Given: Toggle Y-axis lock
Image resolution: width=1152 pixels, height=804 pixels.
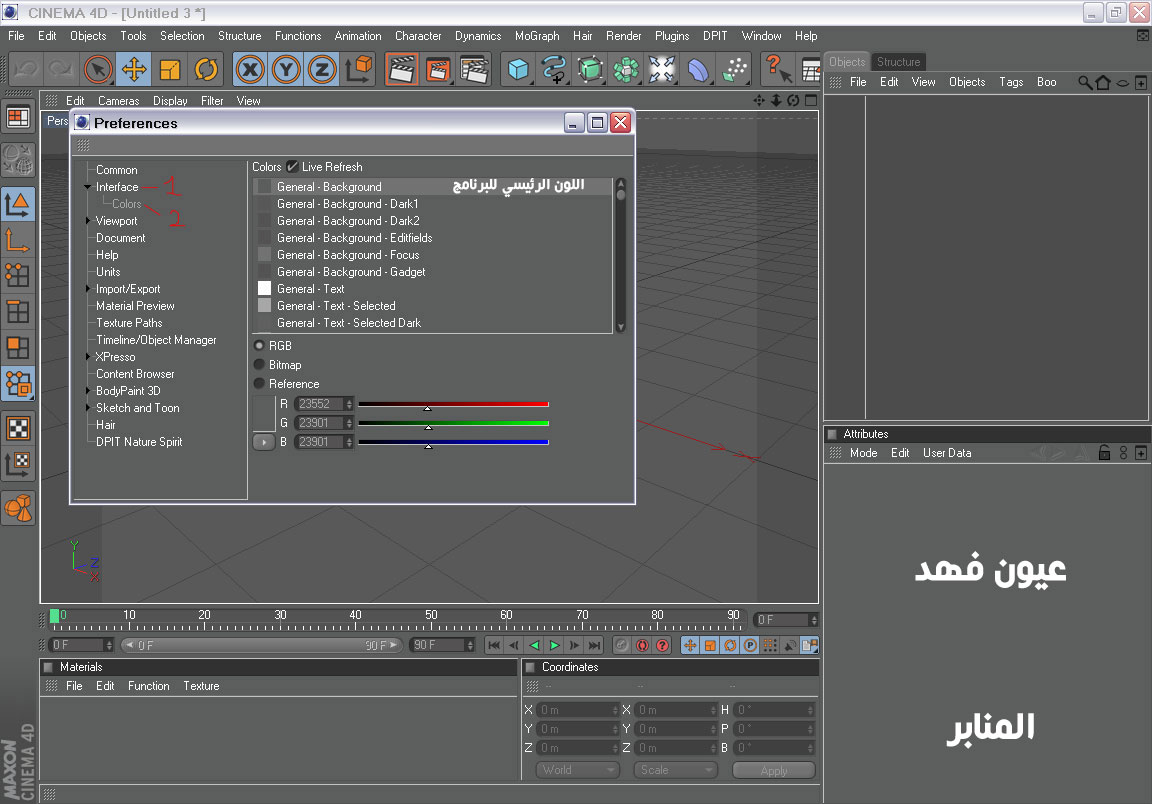Looking at the screenshot, I should coord(286,70).
